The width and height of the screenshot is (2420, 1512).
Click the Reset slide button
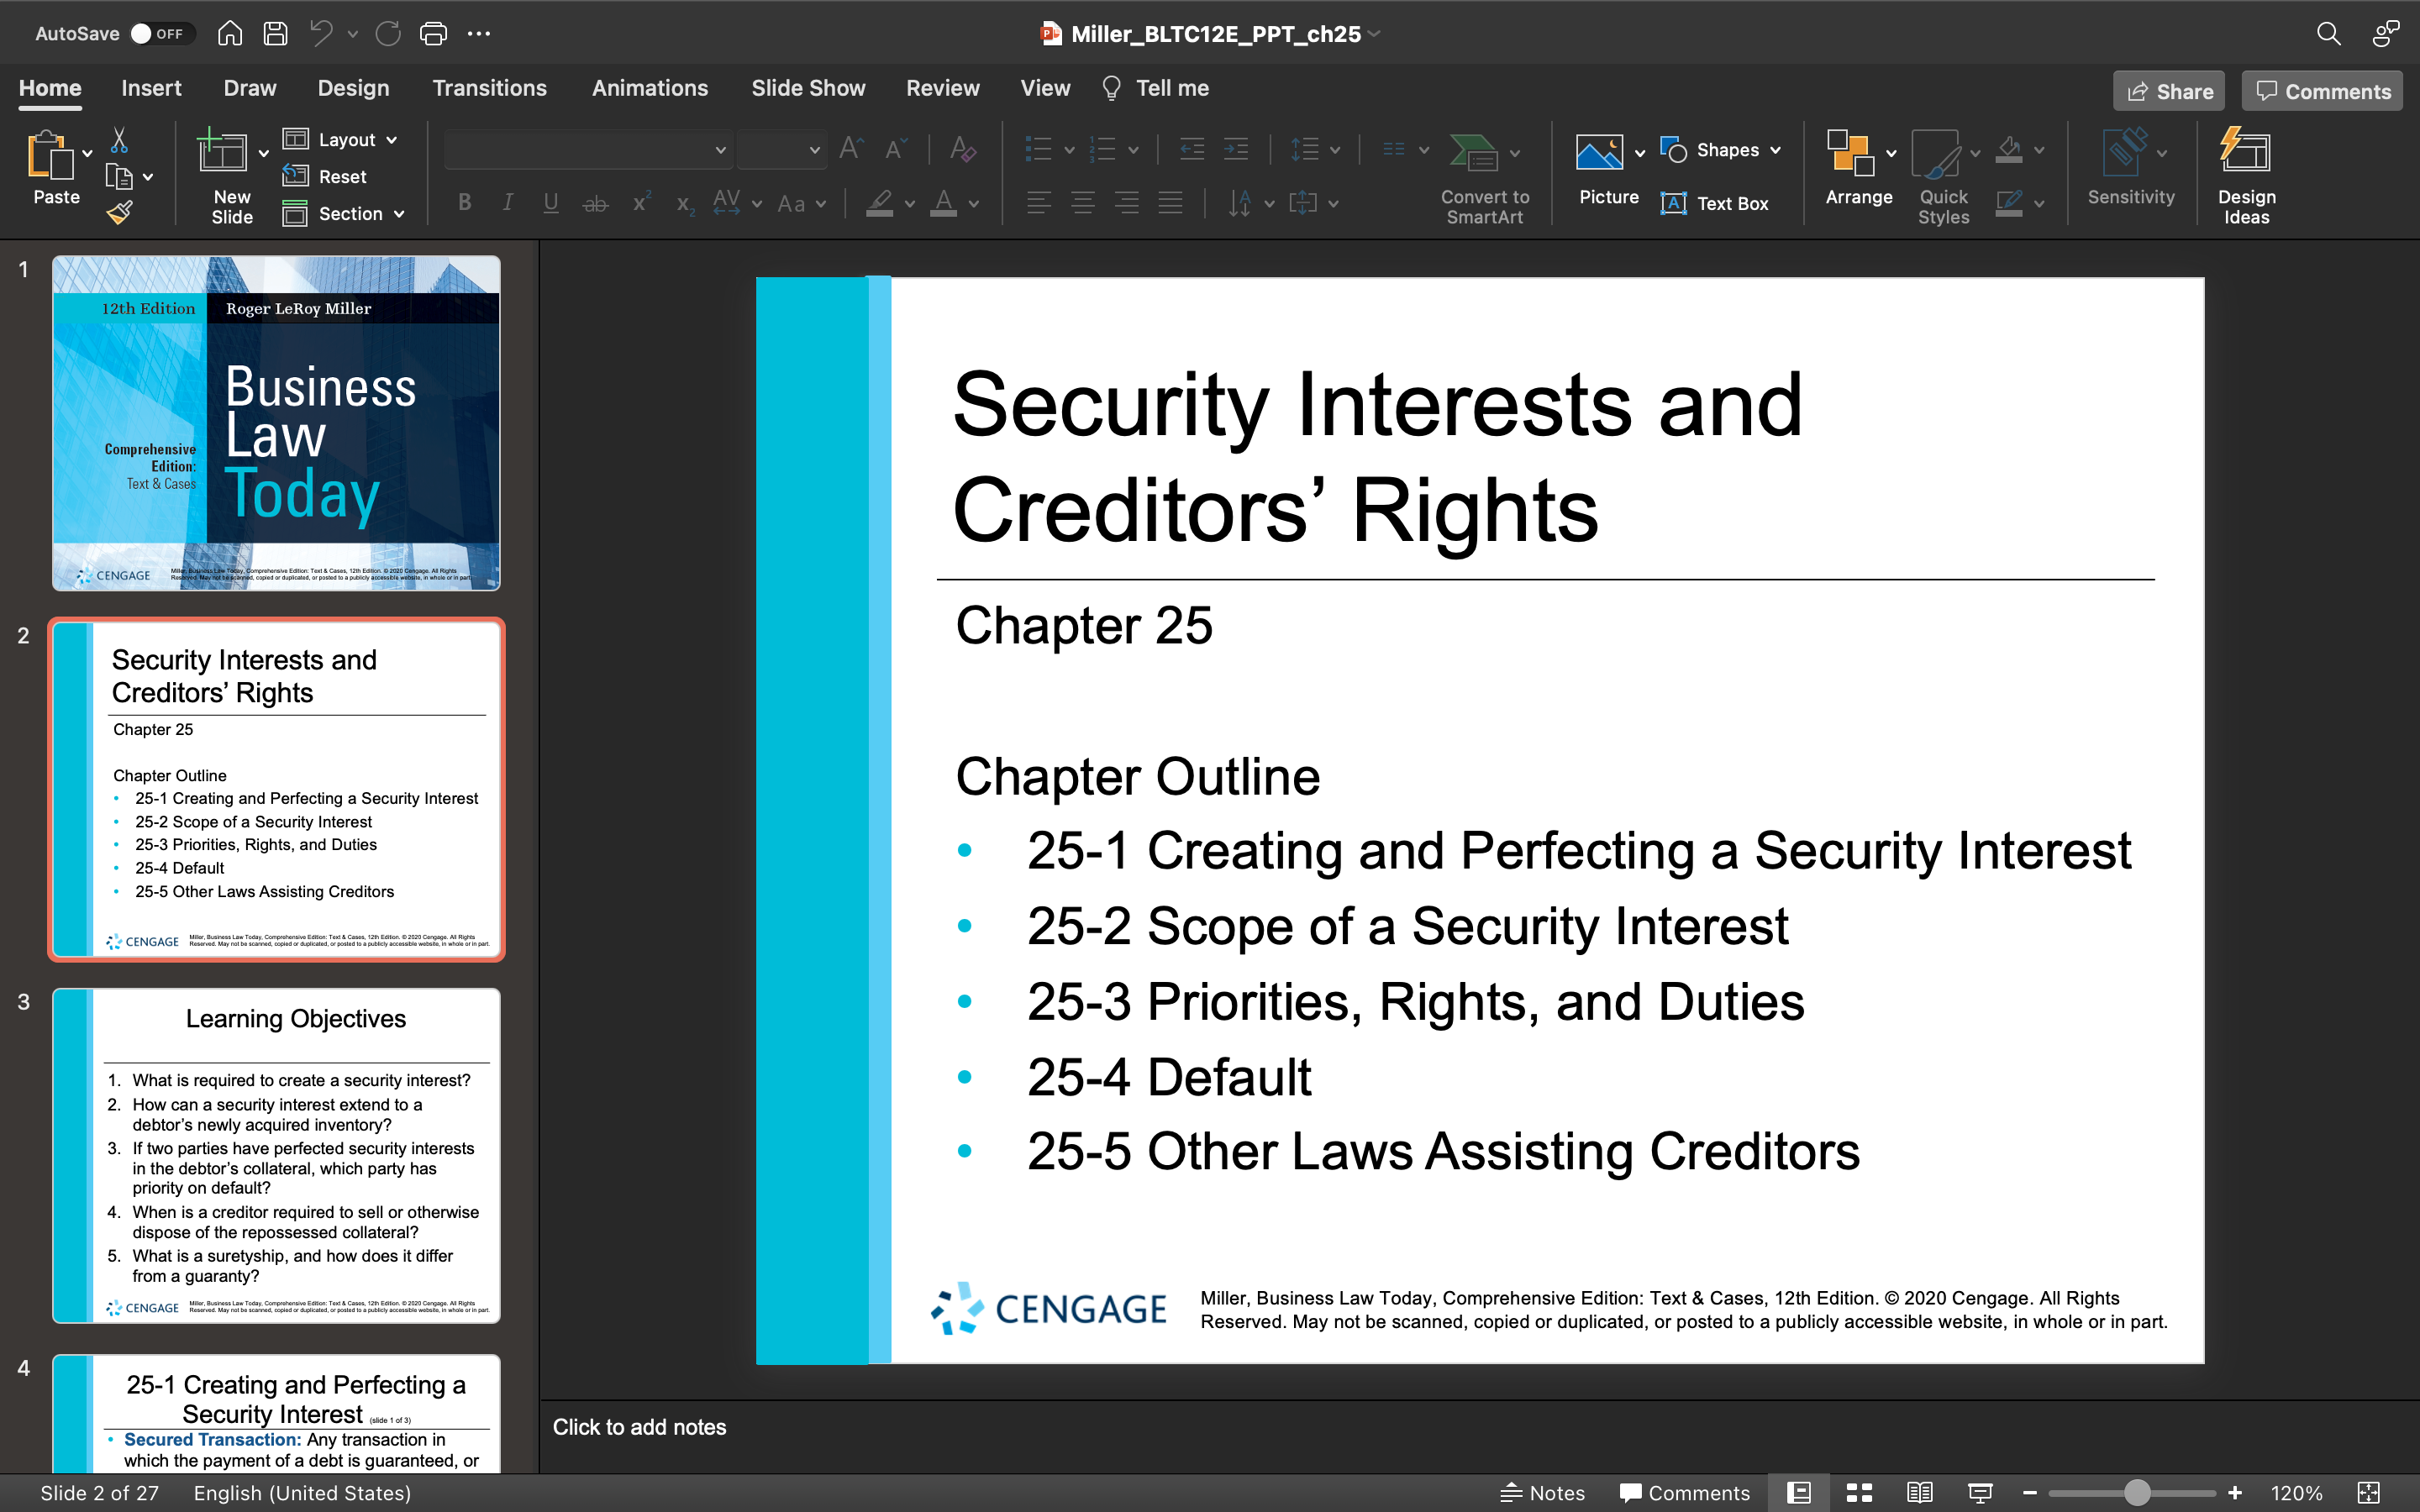(325, 176)
